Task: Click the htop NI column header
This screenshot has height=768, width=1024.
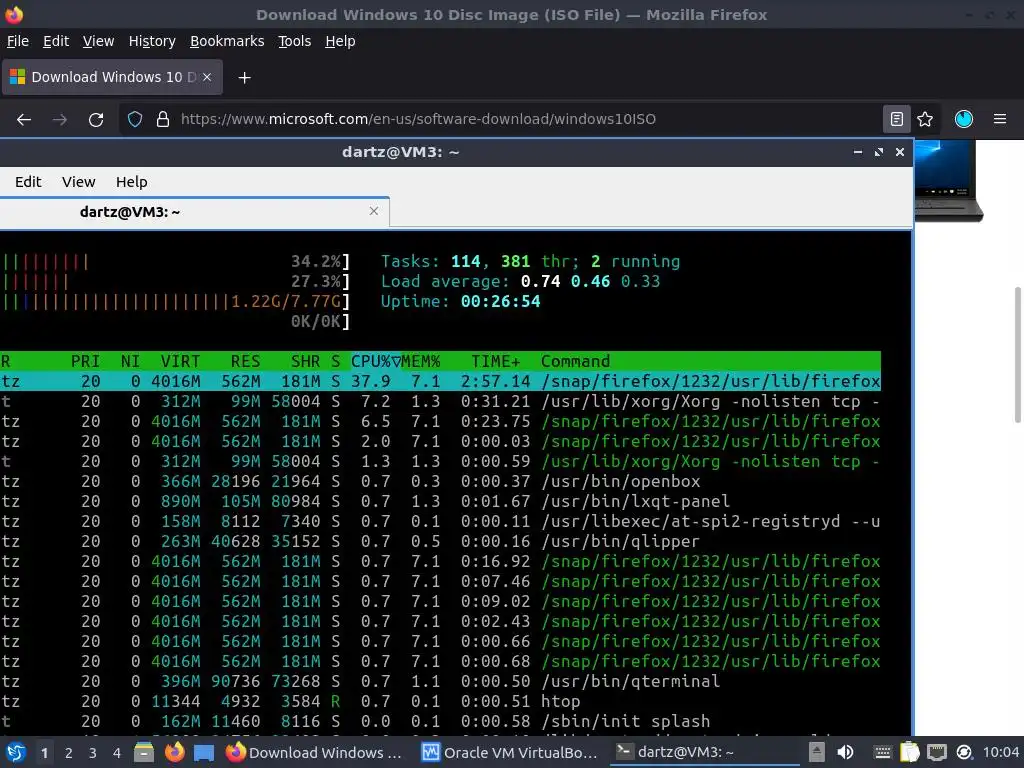Action: 130,361
